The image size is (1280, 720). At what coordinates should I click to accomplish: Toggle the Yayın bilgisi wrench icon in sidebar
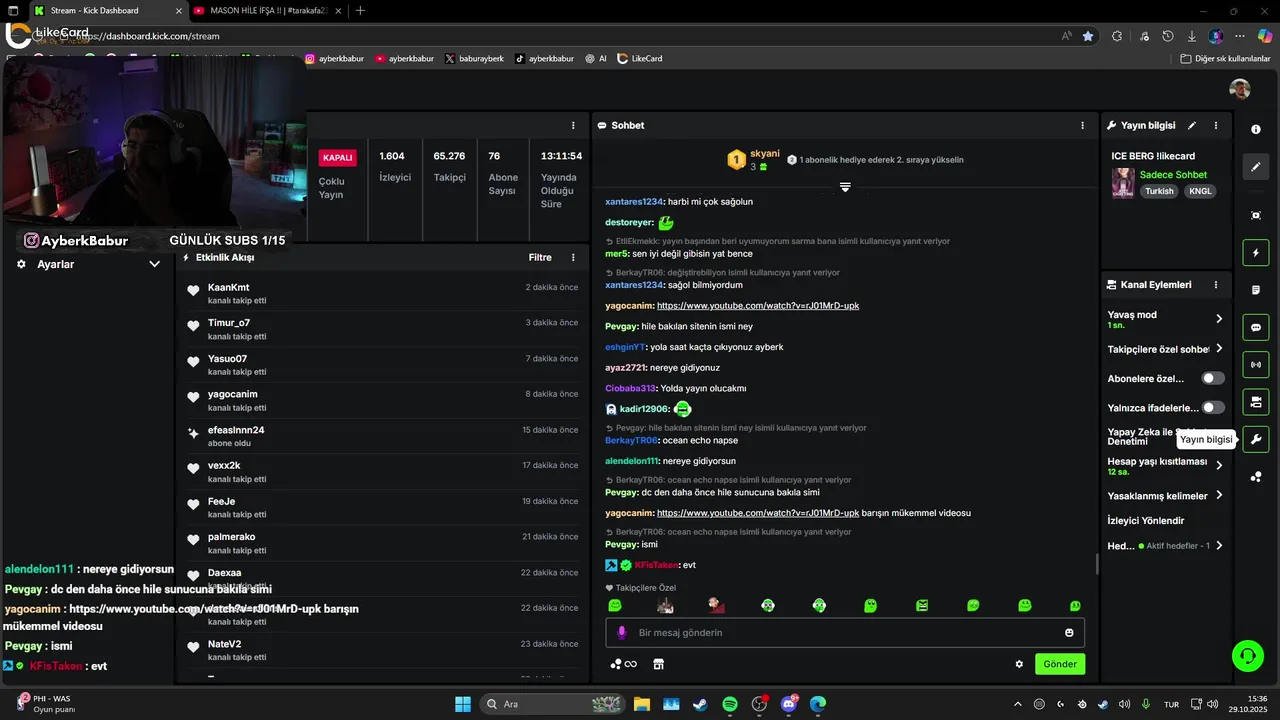pyautogui.click(x=1256, y=439)
